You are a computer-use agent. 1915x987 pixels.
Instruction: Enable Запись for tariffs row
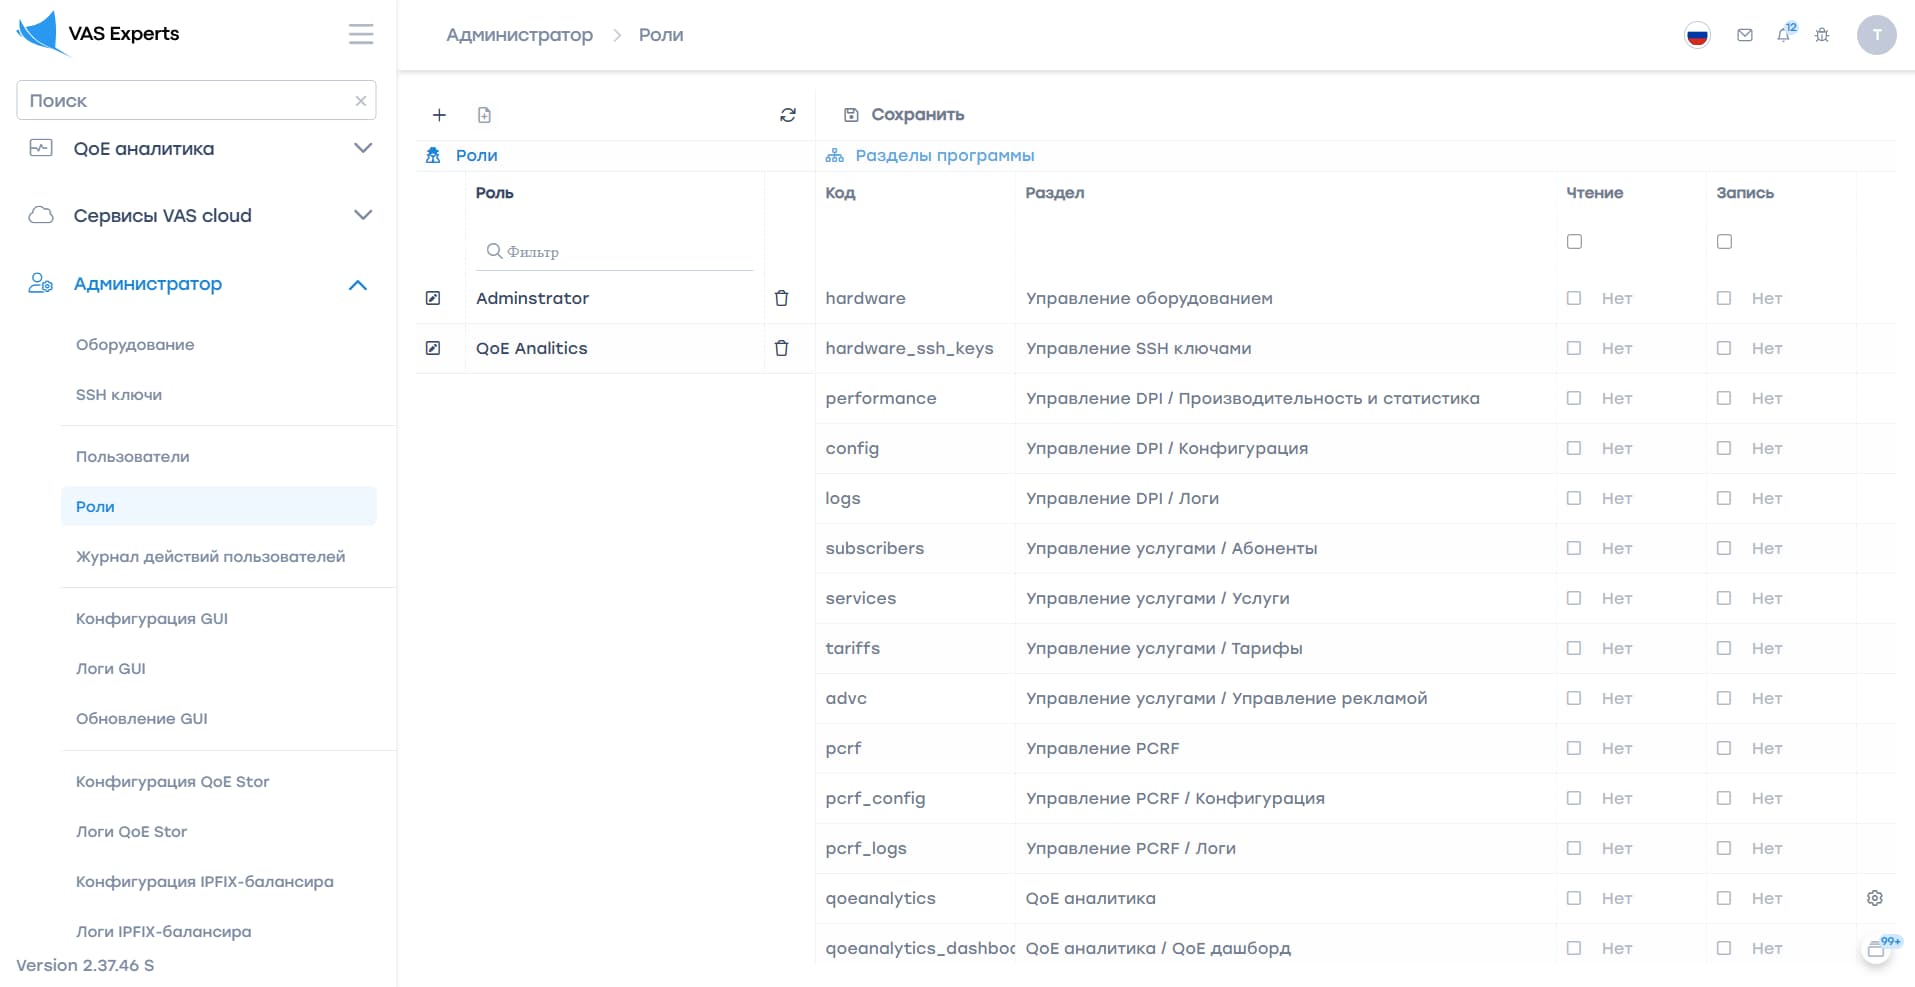[x=1724, y=648]
